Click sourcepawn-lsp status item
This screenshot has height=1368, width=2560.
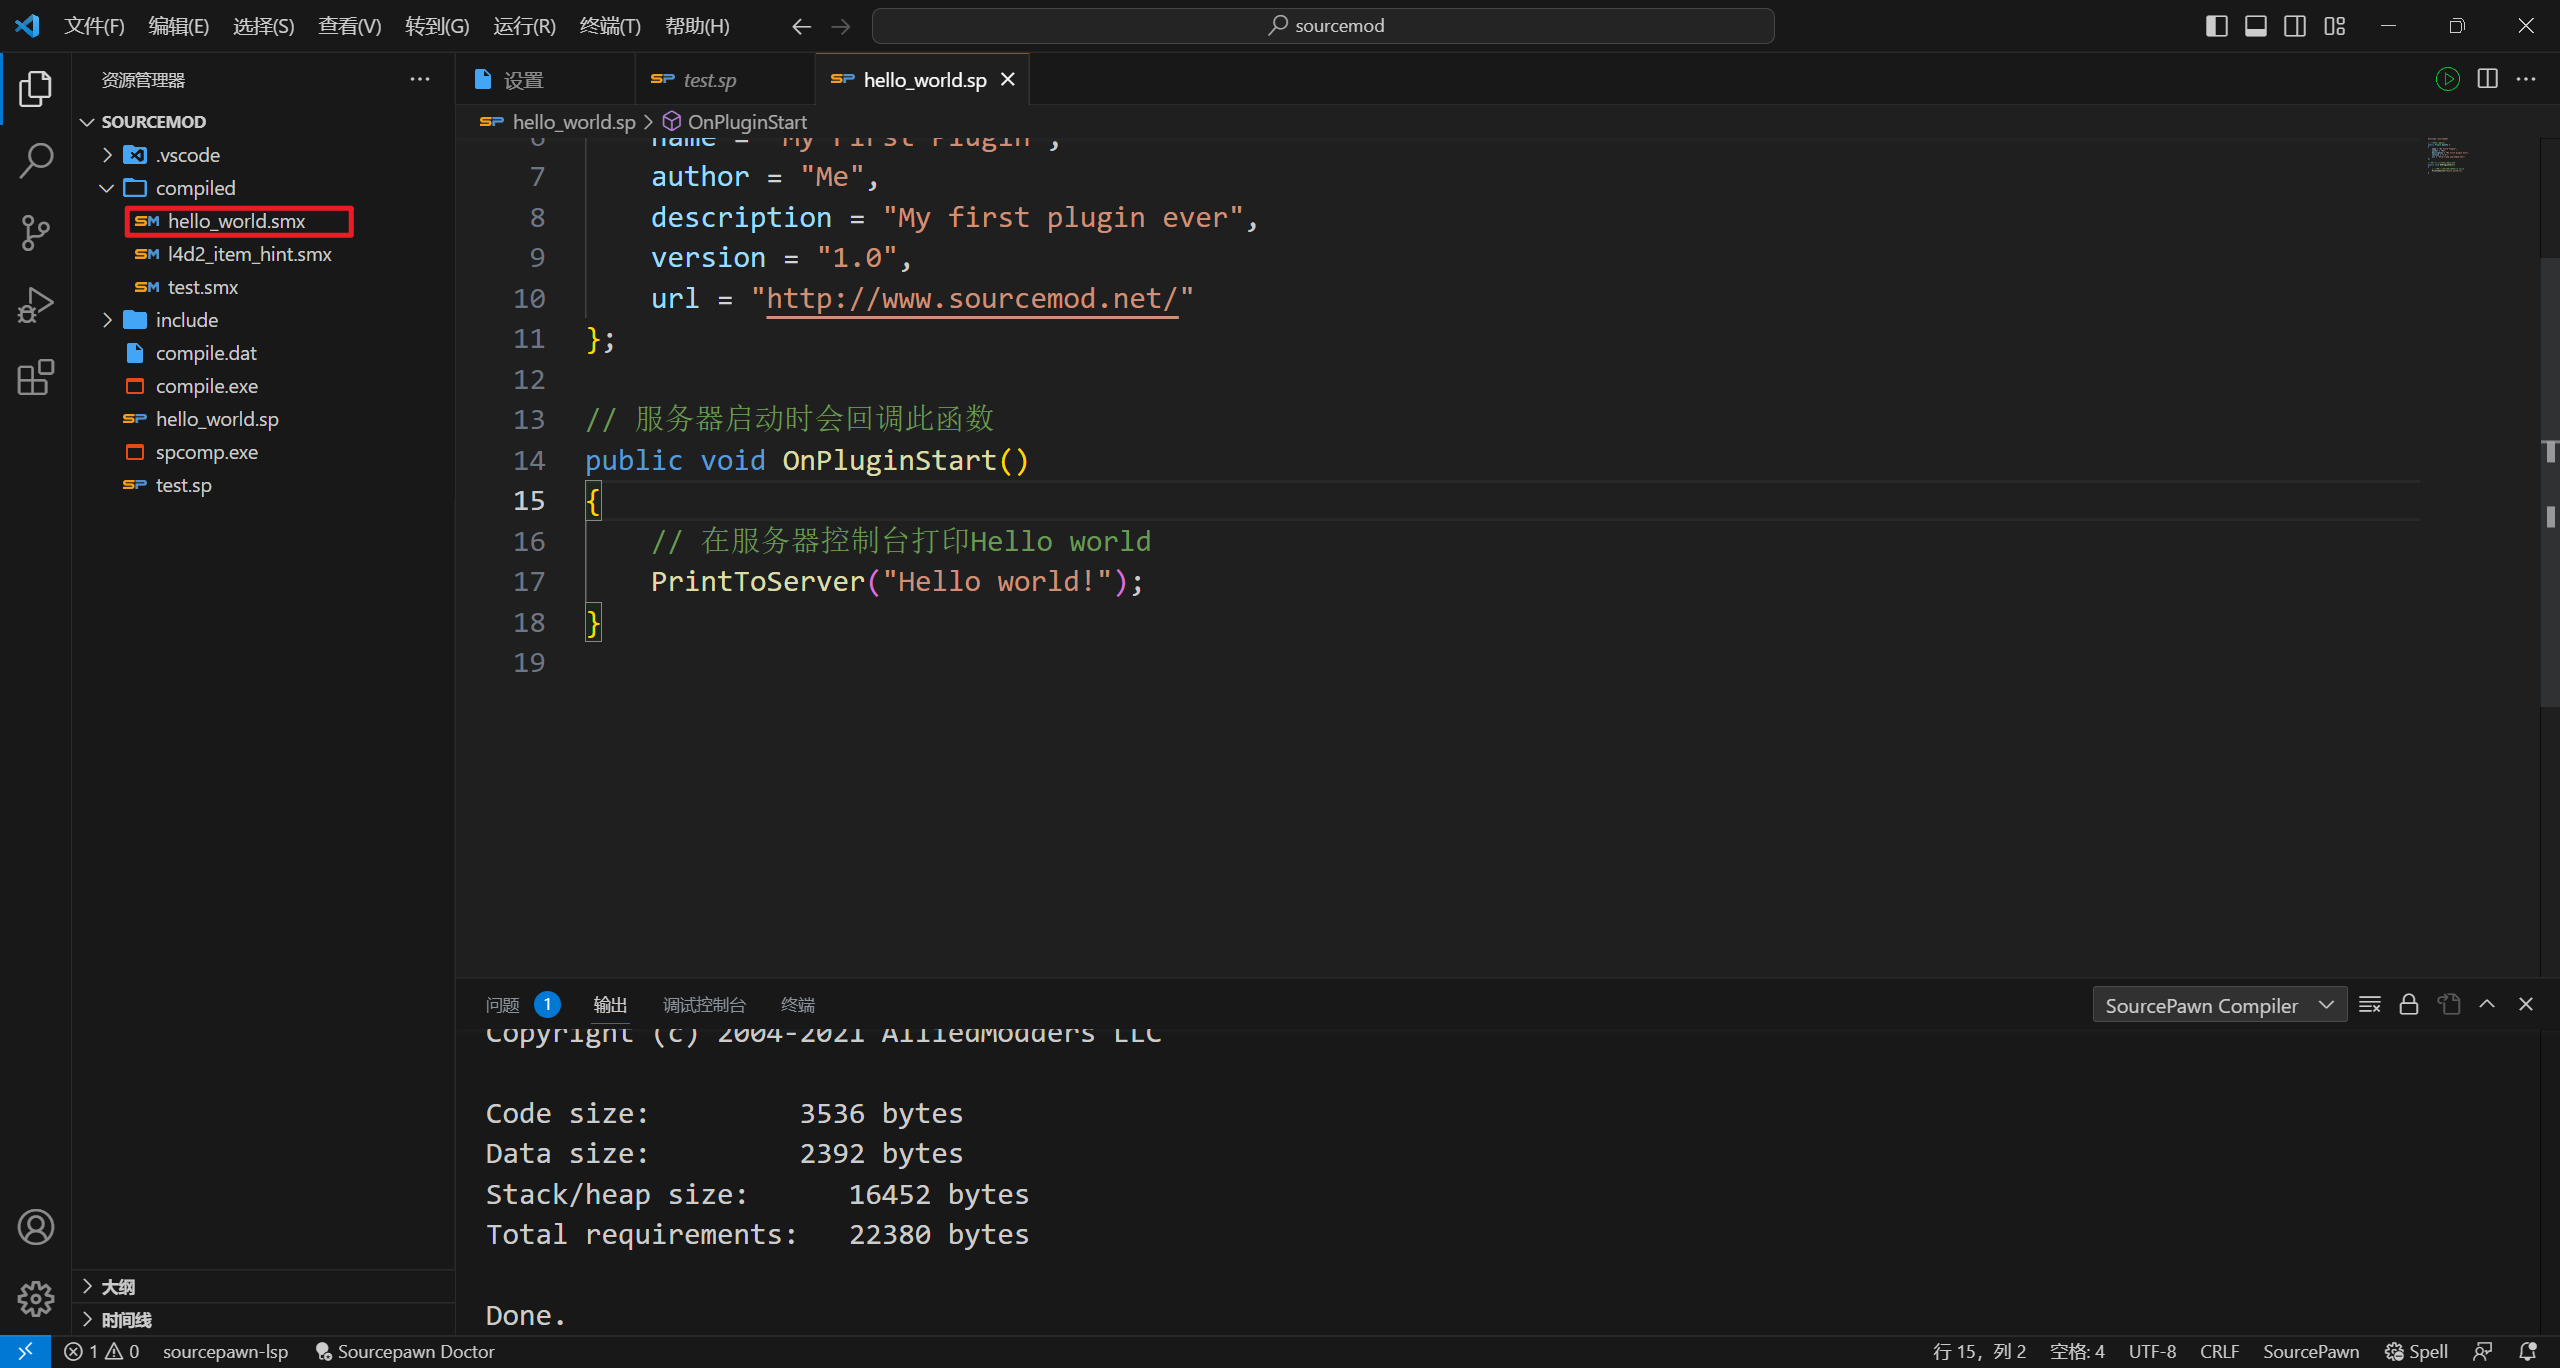click(x=225, y=1351)
